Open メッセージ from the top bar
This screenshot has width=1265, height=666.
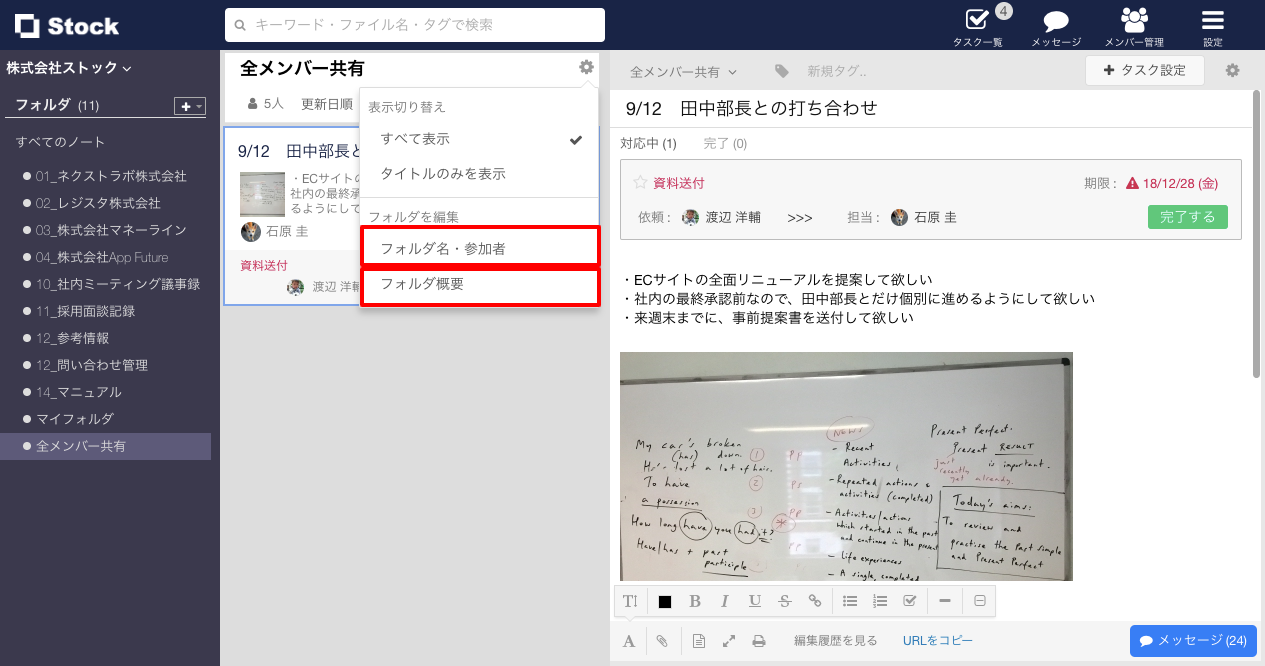(x=1056, y=25)
